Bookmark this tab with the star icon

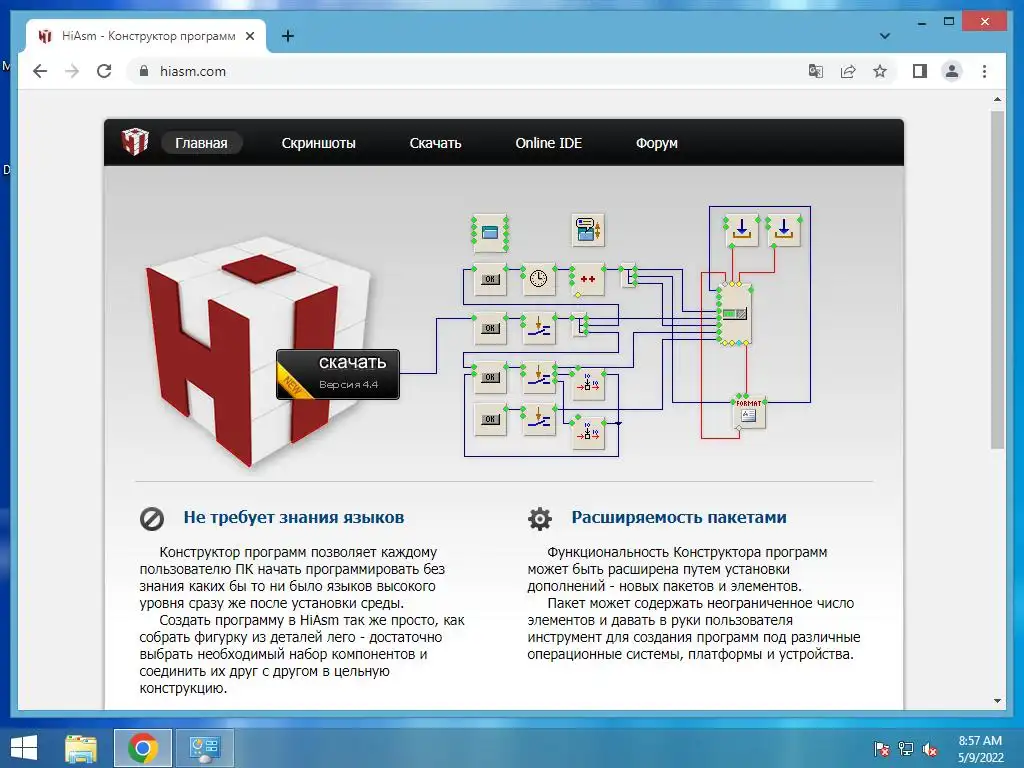[x=880, y=71]
